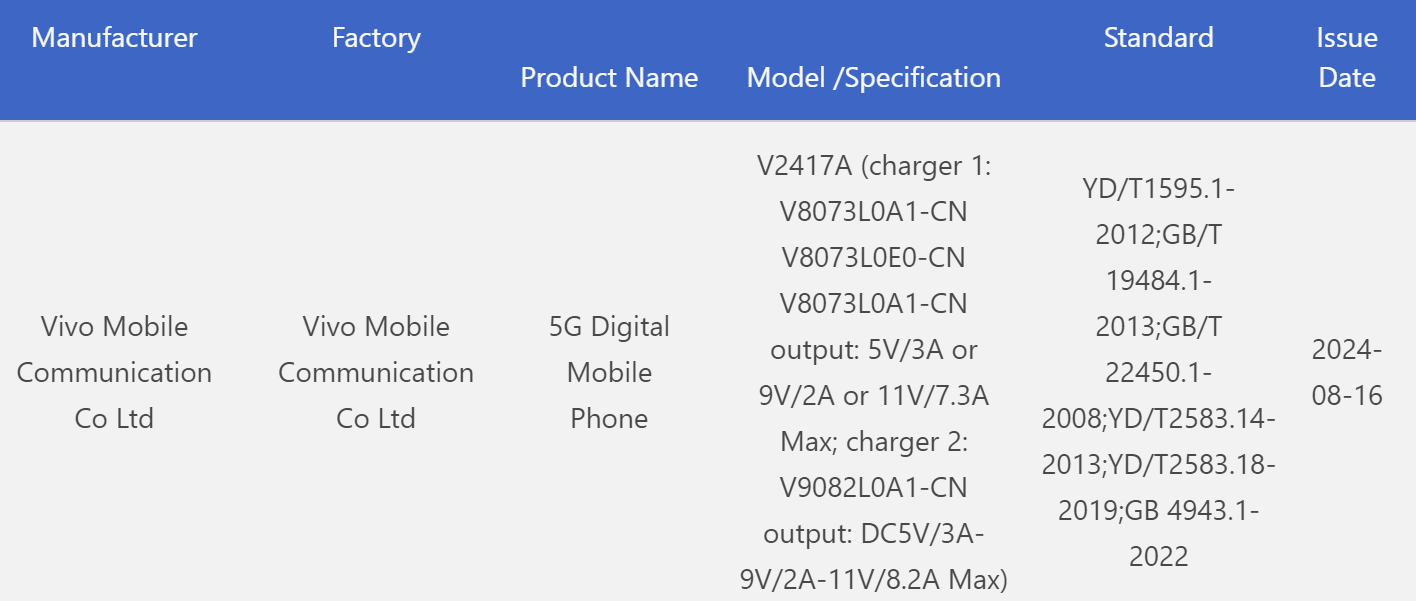Select the 5G Digital Mobile Phone cell
Image resolution: width=1416 pixels, height=601 pixels.
pos(609,372)
